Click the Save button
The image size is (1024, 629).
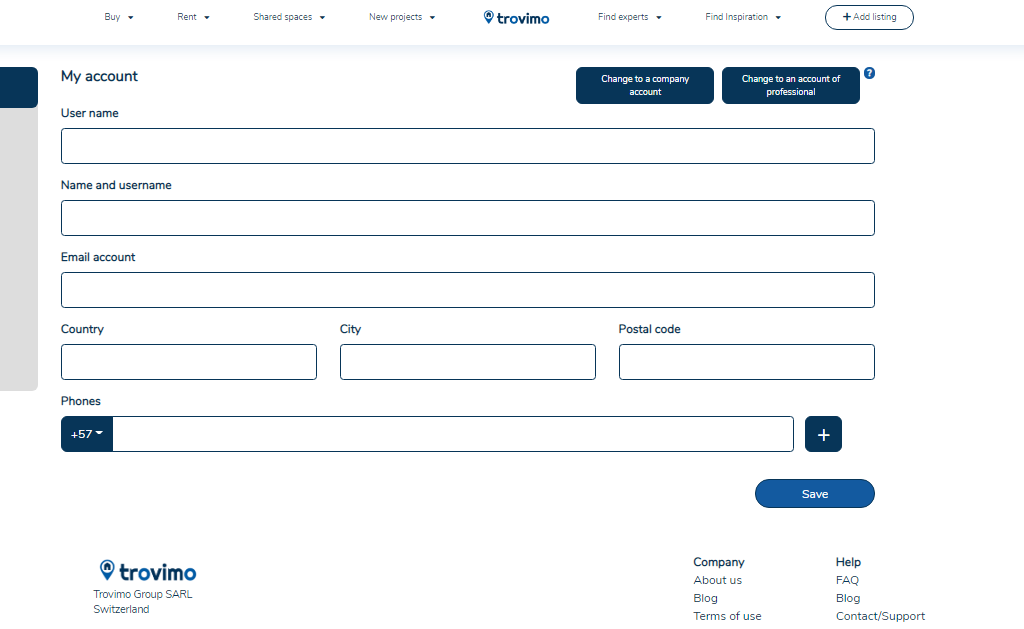tap(814, 494)
